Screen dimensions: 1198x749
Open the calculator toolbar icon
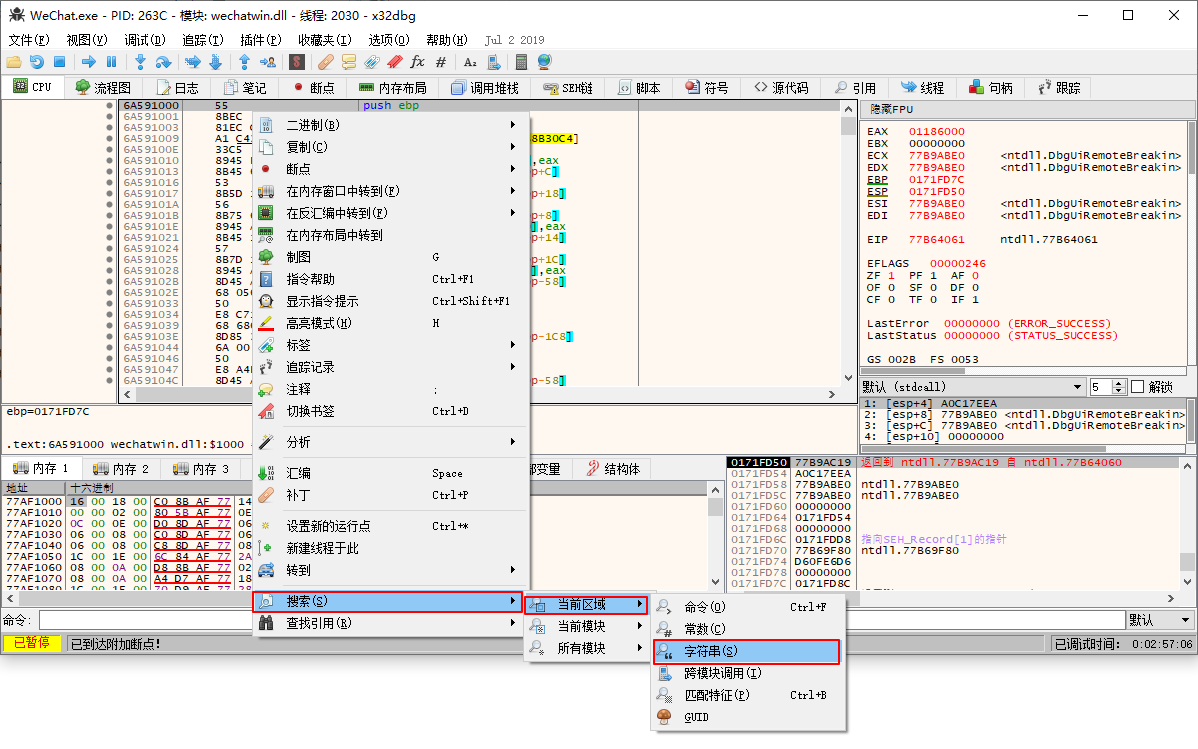(x=520, y=62)
